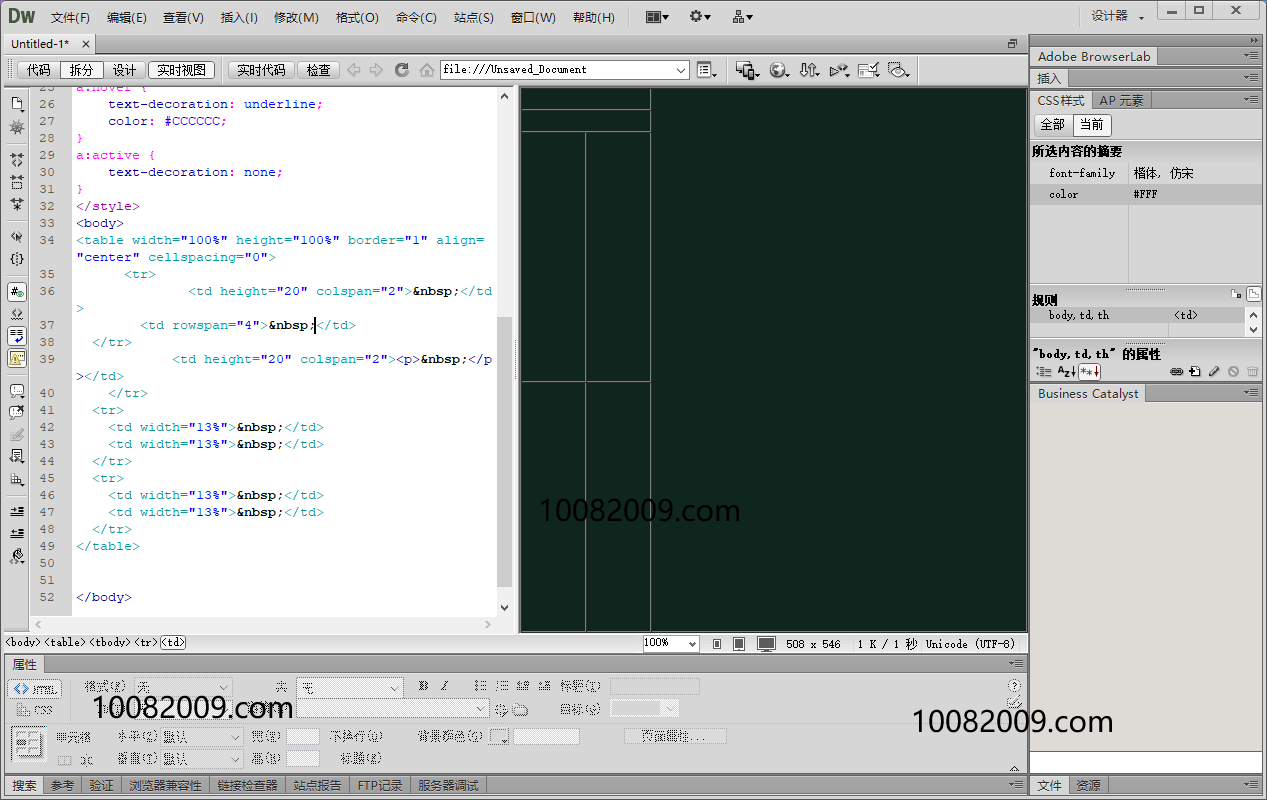The image size is (1267, 800).
Task: Click the refresh design view icon
Action: [x=402, y=70]
